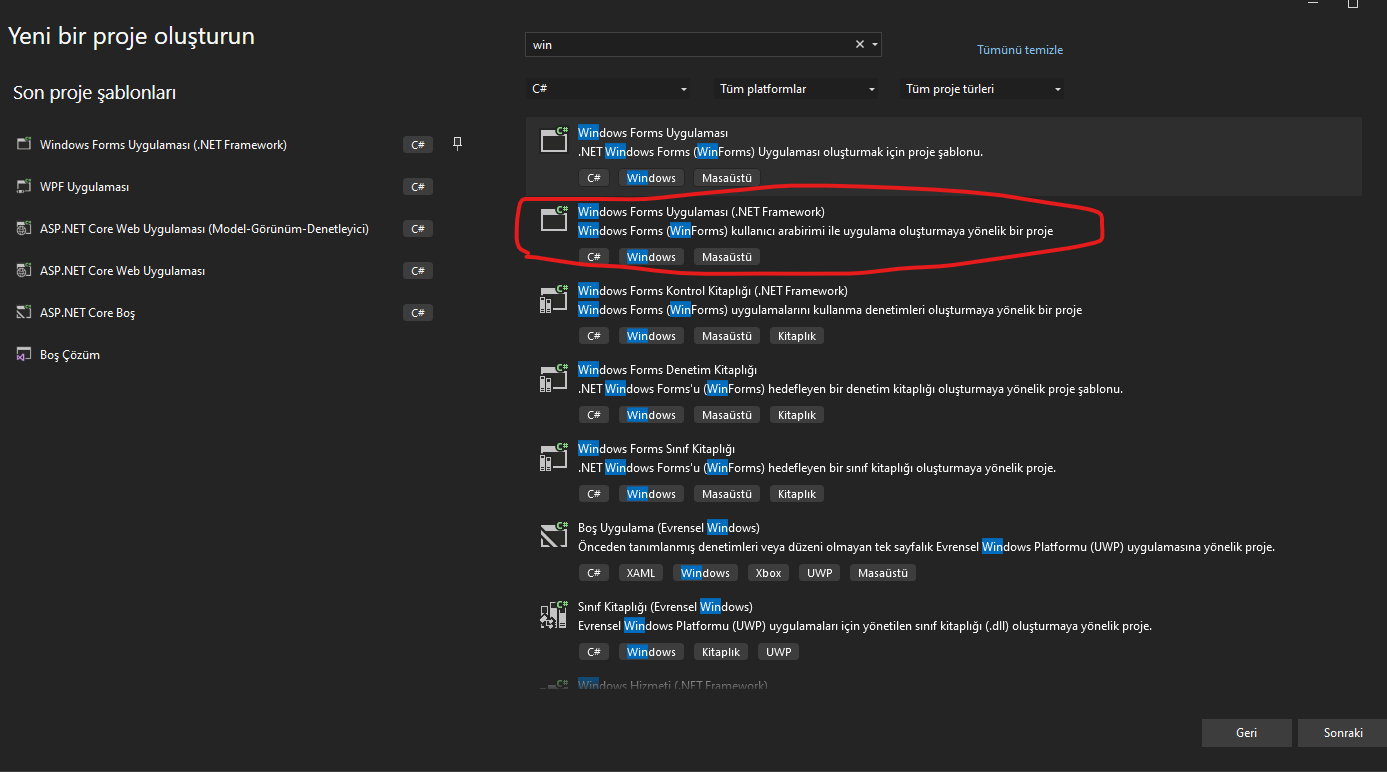The image size is (1387, 772).
Task: Click the recent Windows Forms Uygulaması (.NET Framework) icon
Action: click(24, 145)
